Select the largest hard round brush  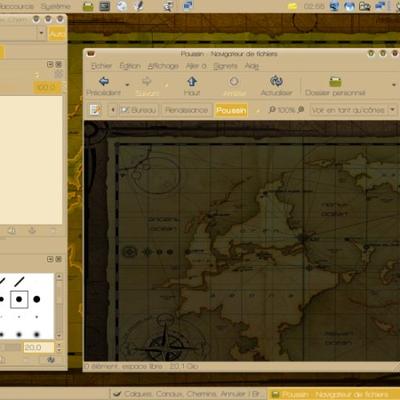coord(37,299)
